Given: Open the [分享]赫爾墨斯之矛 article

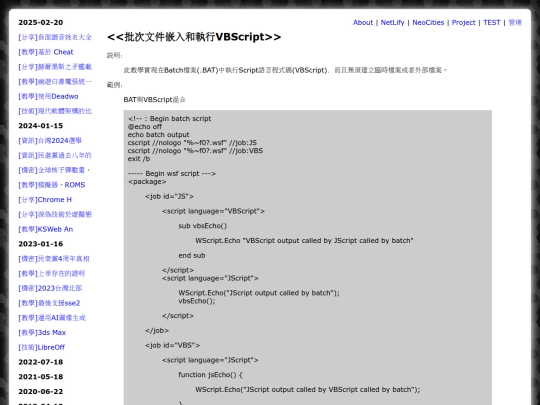Looking at the screenshot, I should [x=55, y=67].
